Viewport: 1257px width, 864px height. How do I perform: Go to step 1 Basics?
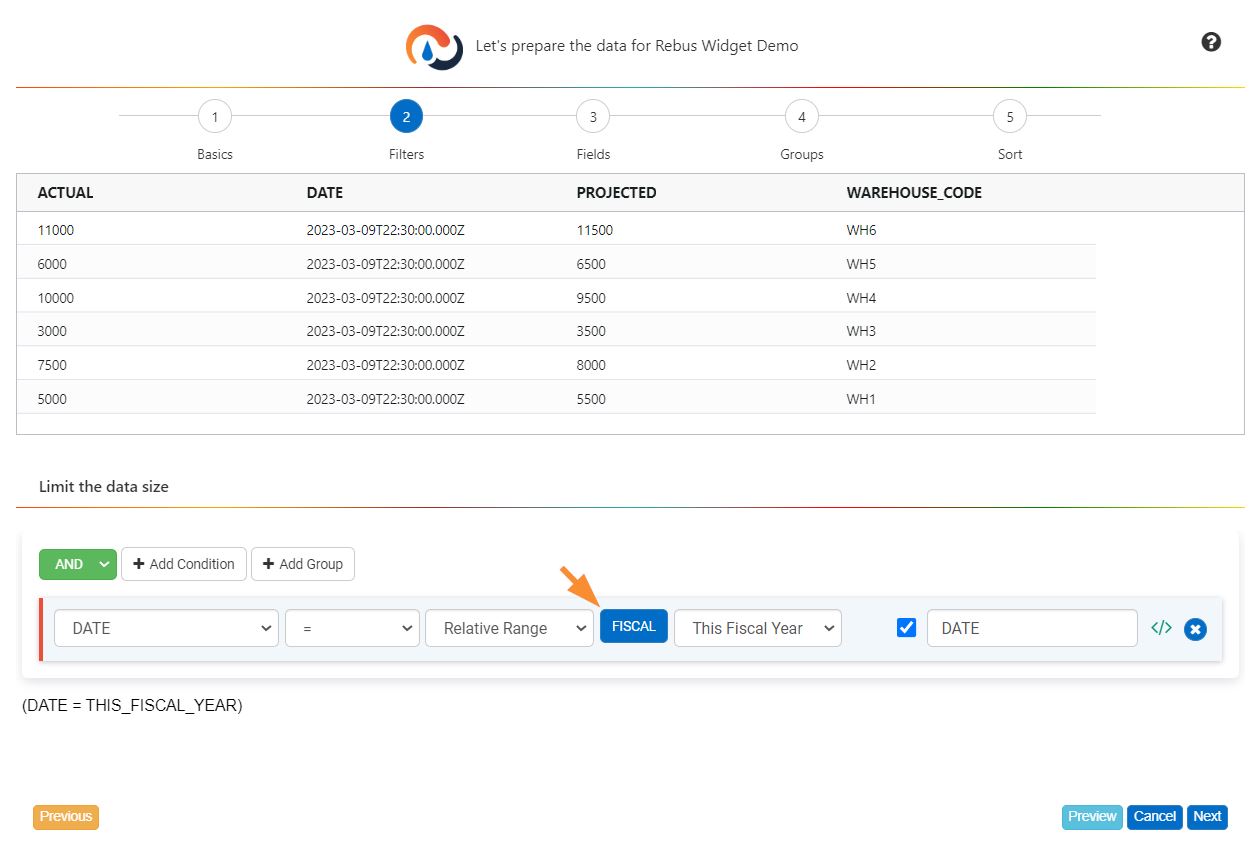pyautogui.click(x=215, y=117)
